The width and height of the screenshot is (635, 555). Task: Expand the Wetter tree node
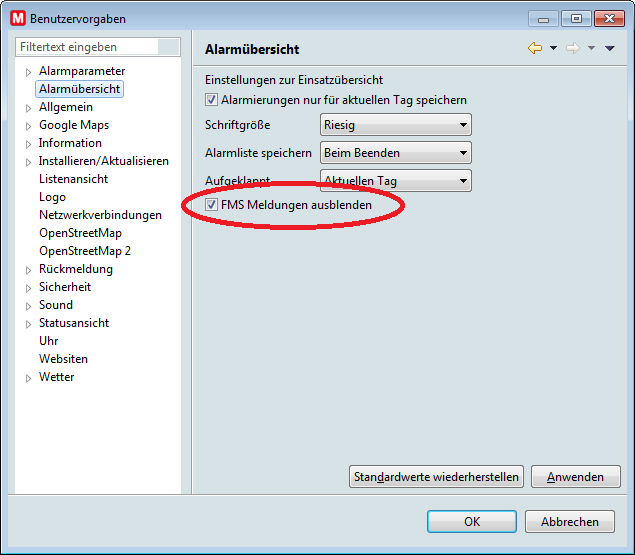click(28, 378)
